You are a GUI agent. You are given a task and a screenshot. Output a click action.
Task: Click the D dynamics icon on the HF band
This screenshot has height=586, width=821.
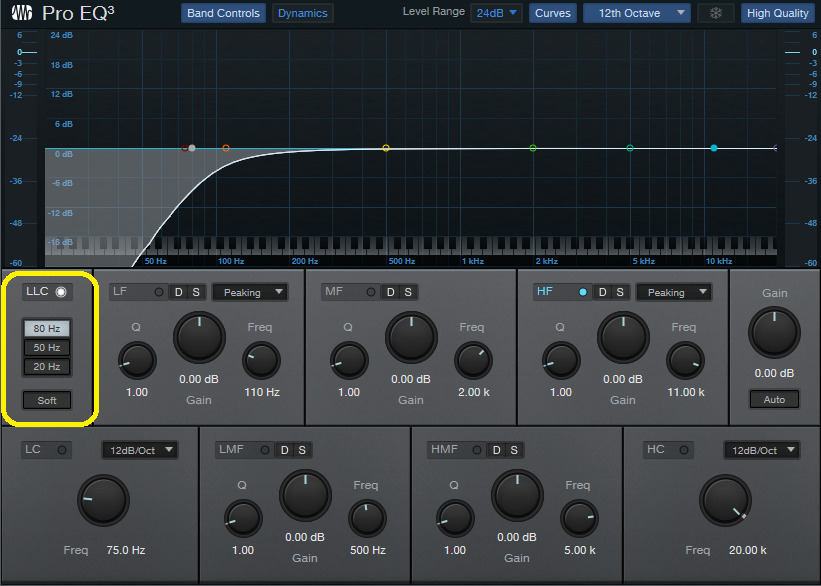tap(600, 293)
